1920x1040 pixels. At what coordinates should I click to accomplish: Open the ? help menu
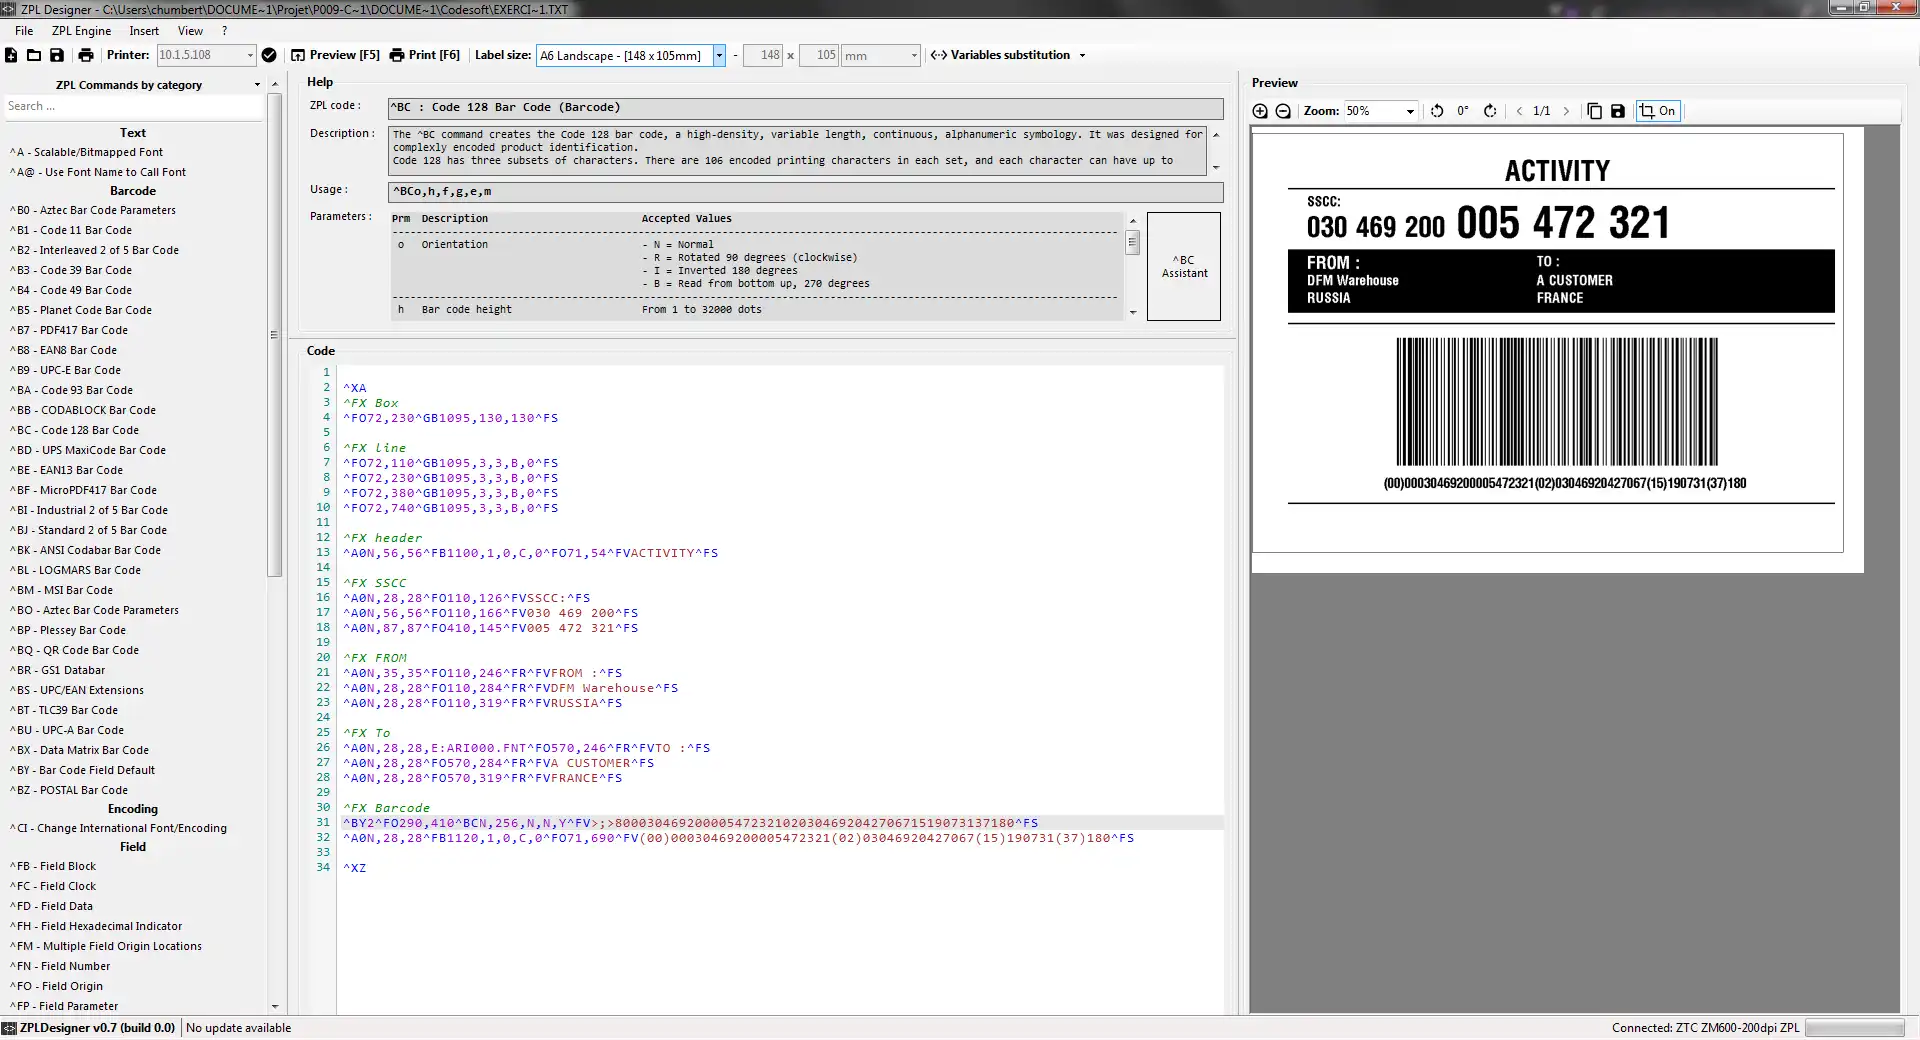pos(224,31)
